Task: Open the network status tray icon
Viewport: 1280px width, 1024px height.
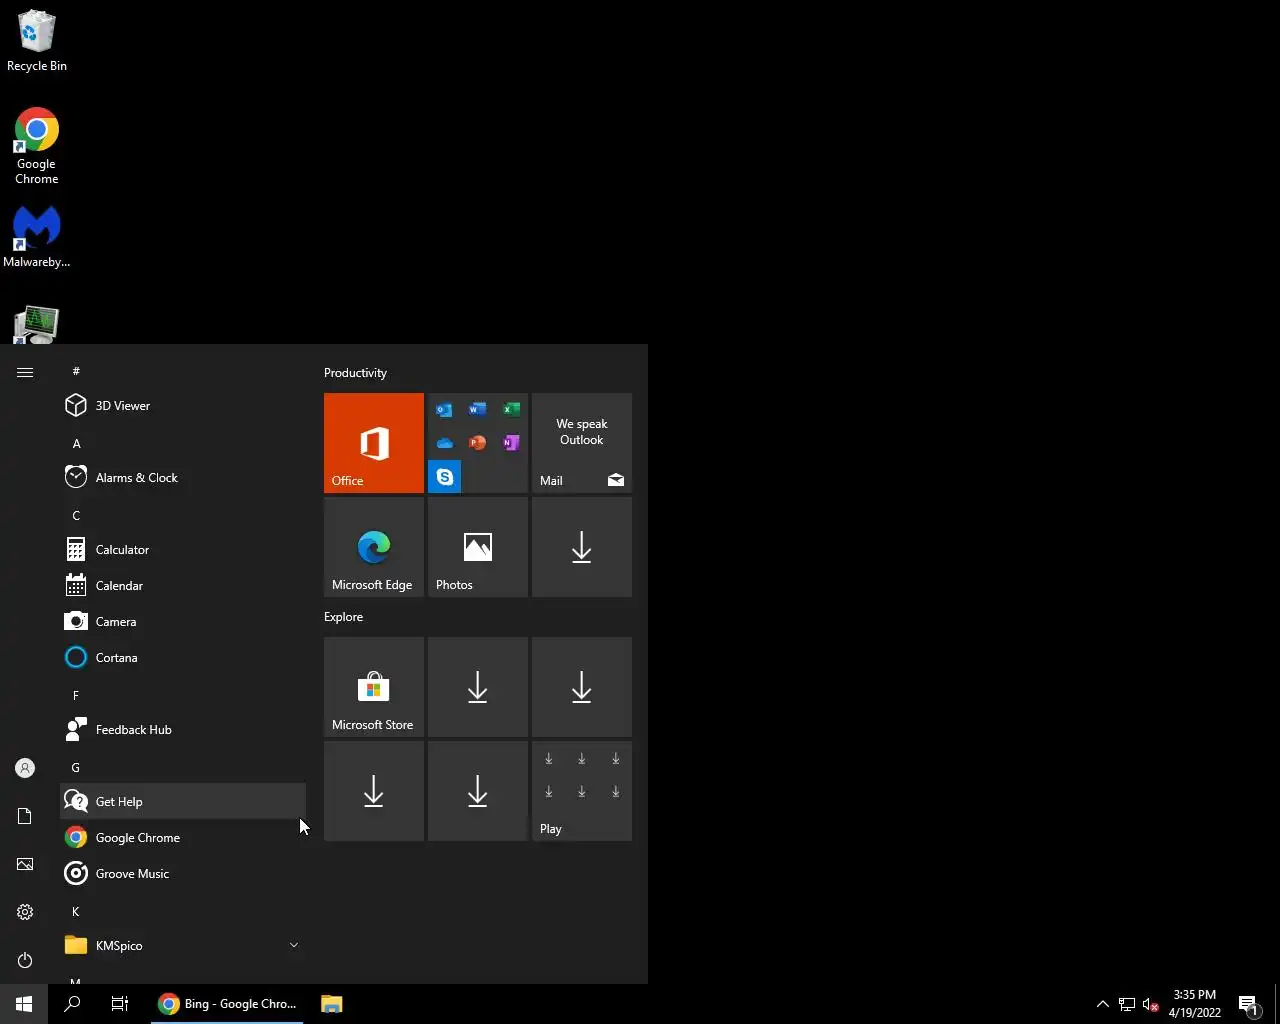Action: 1127,1004
